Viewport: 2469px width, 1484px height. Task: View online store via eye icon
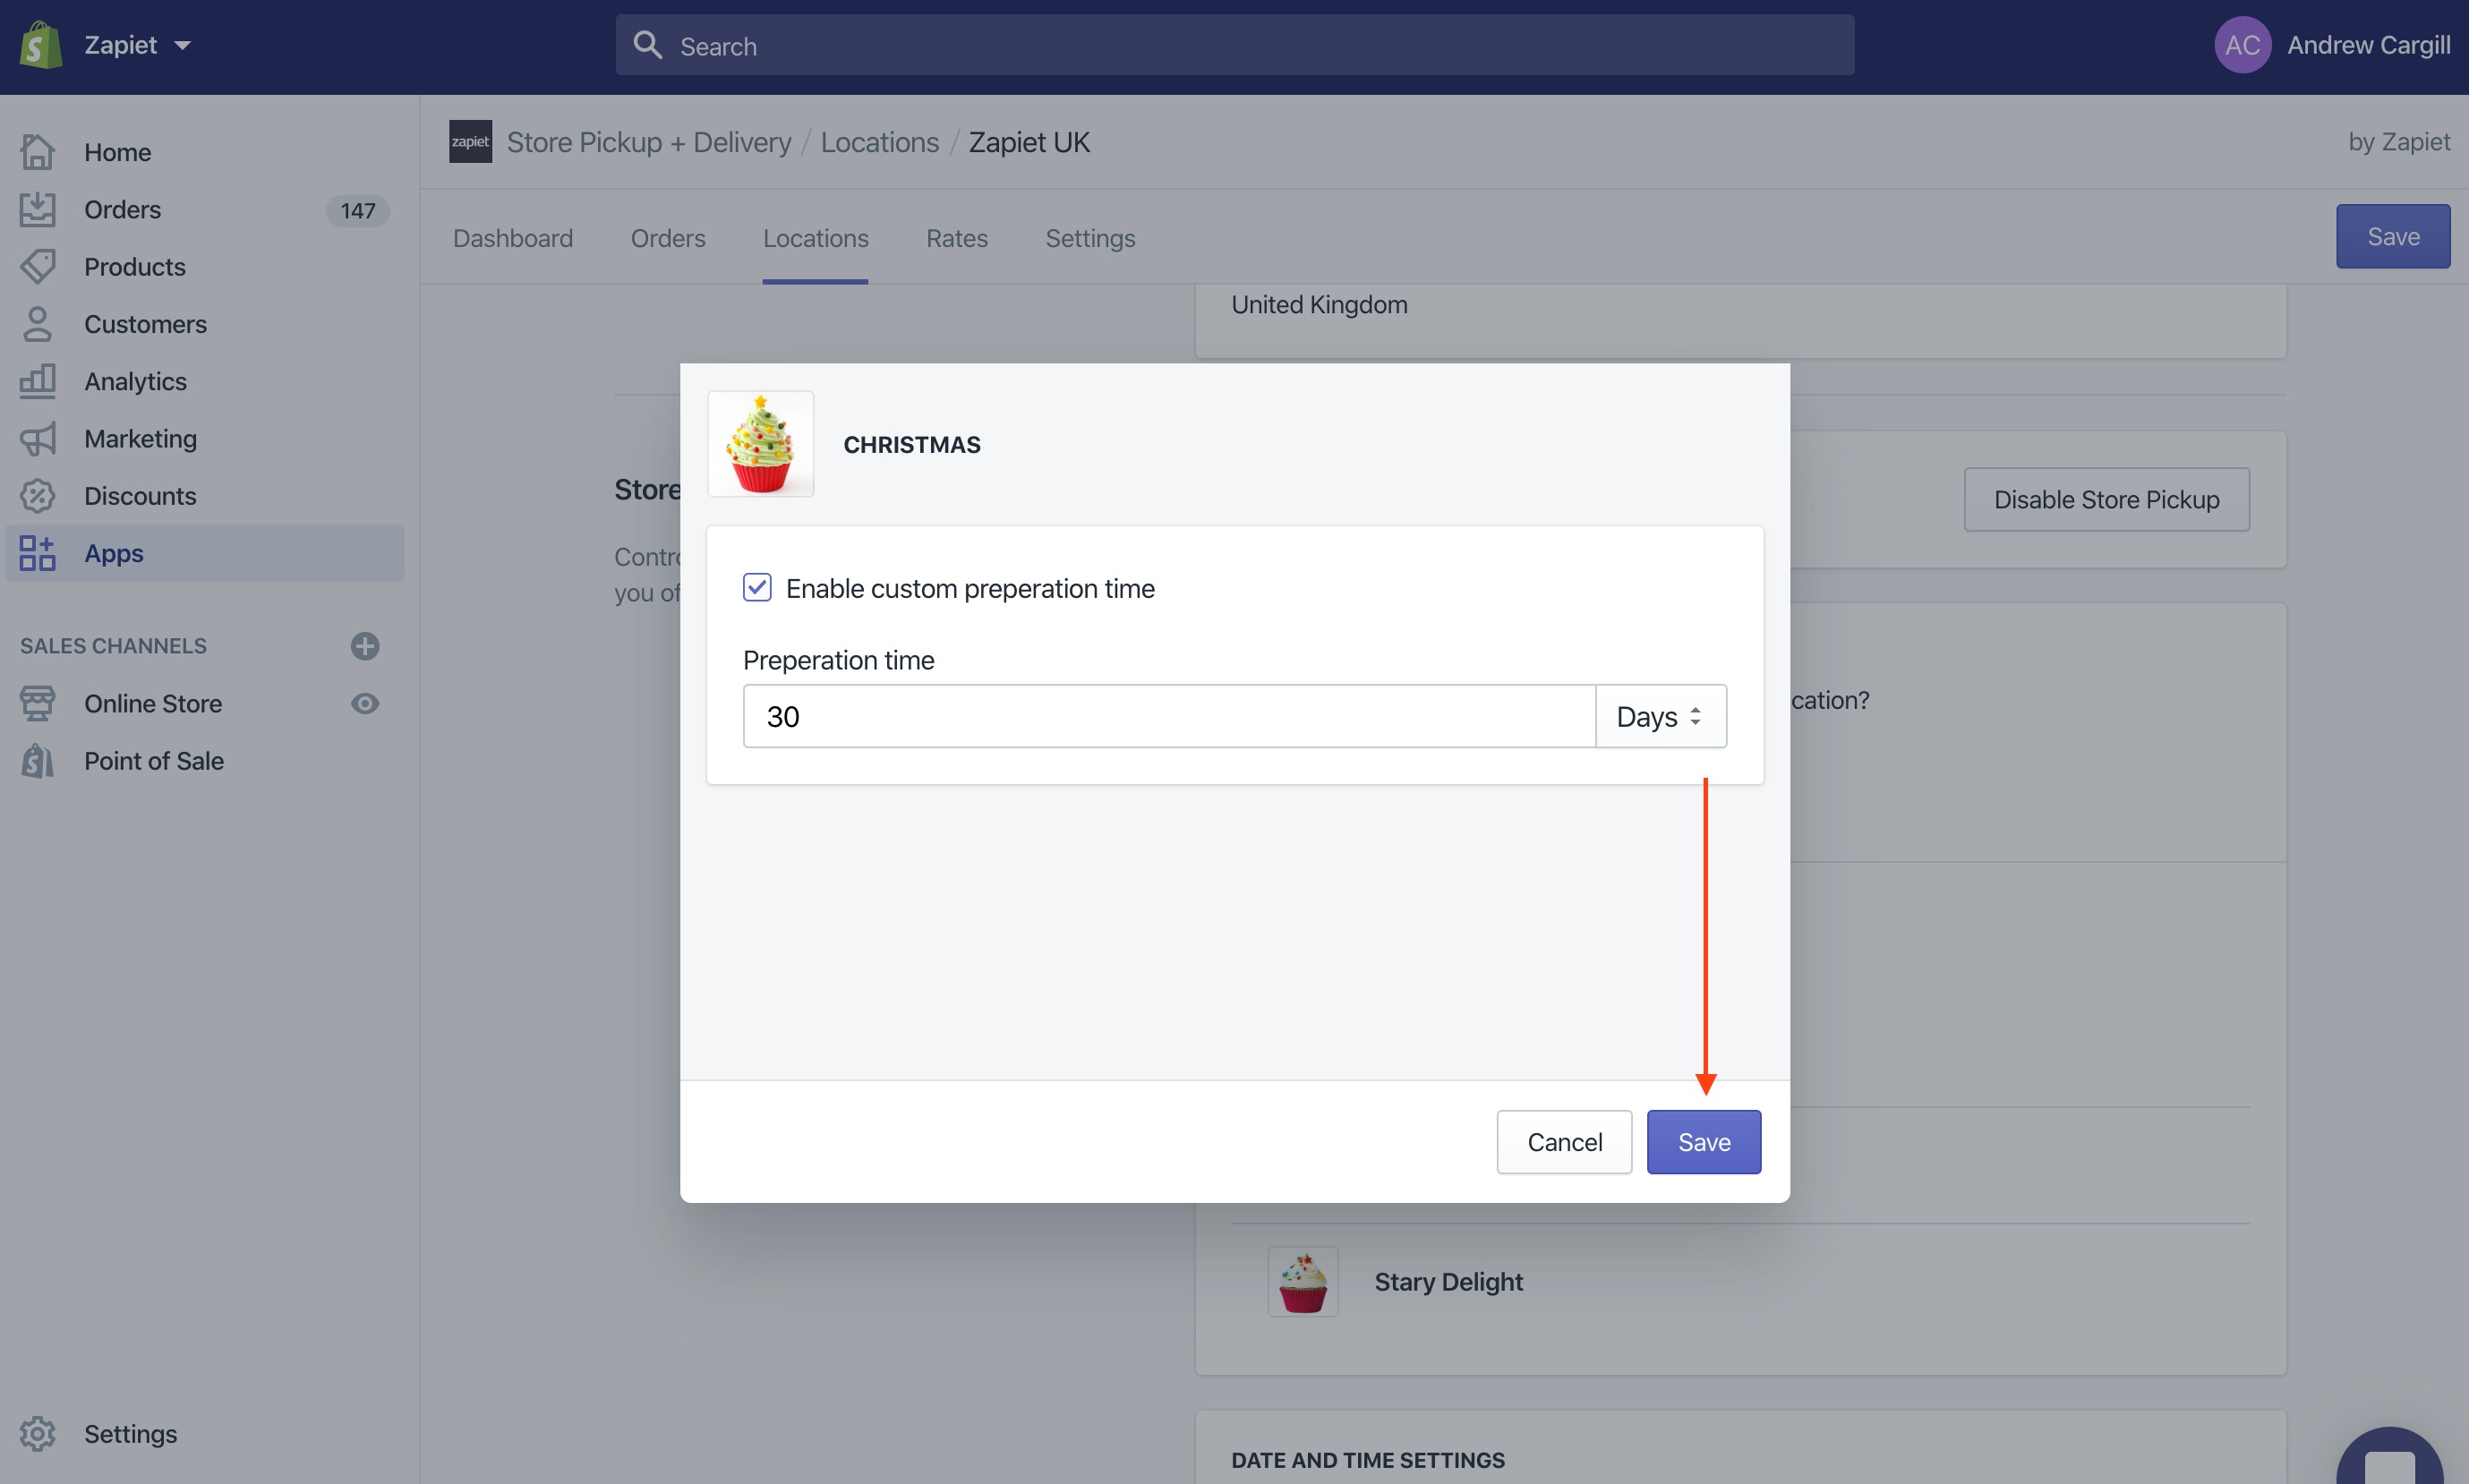tap(364, 703)
